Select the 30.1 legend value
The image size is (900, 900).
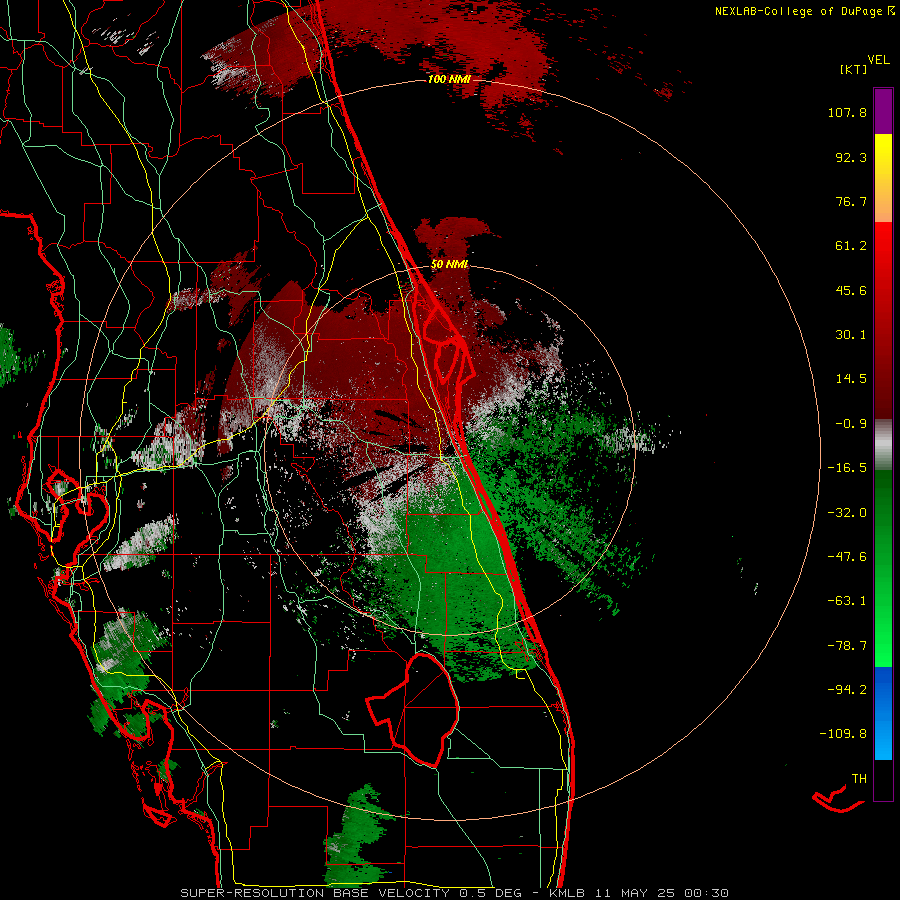tap(851, 335)
